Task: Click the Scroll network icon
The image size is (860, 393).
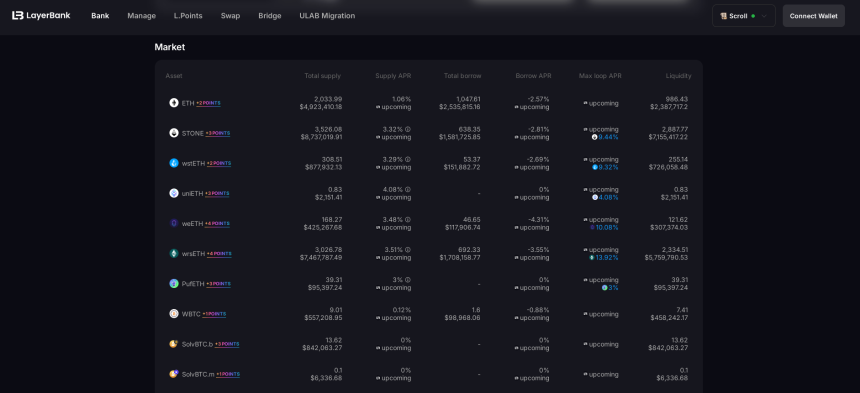Action: tap(723, 16)
